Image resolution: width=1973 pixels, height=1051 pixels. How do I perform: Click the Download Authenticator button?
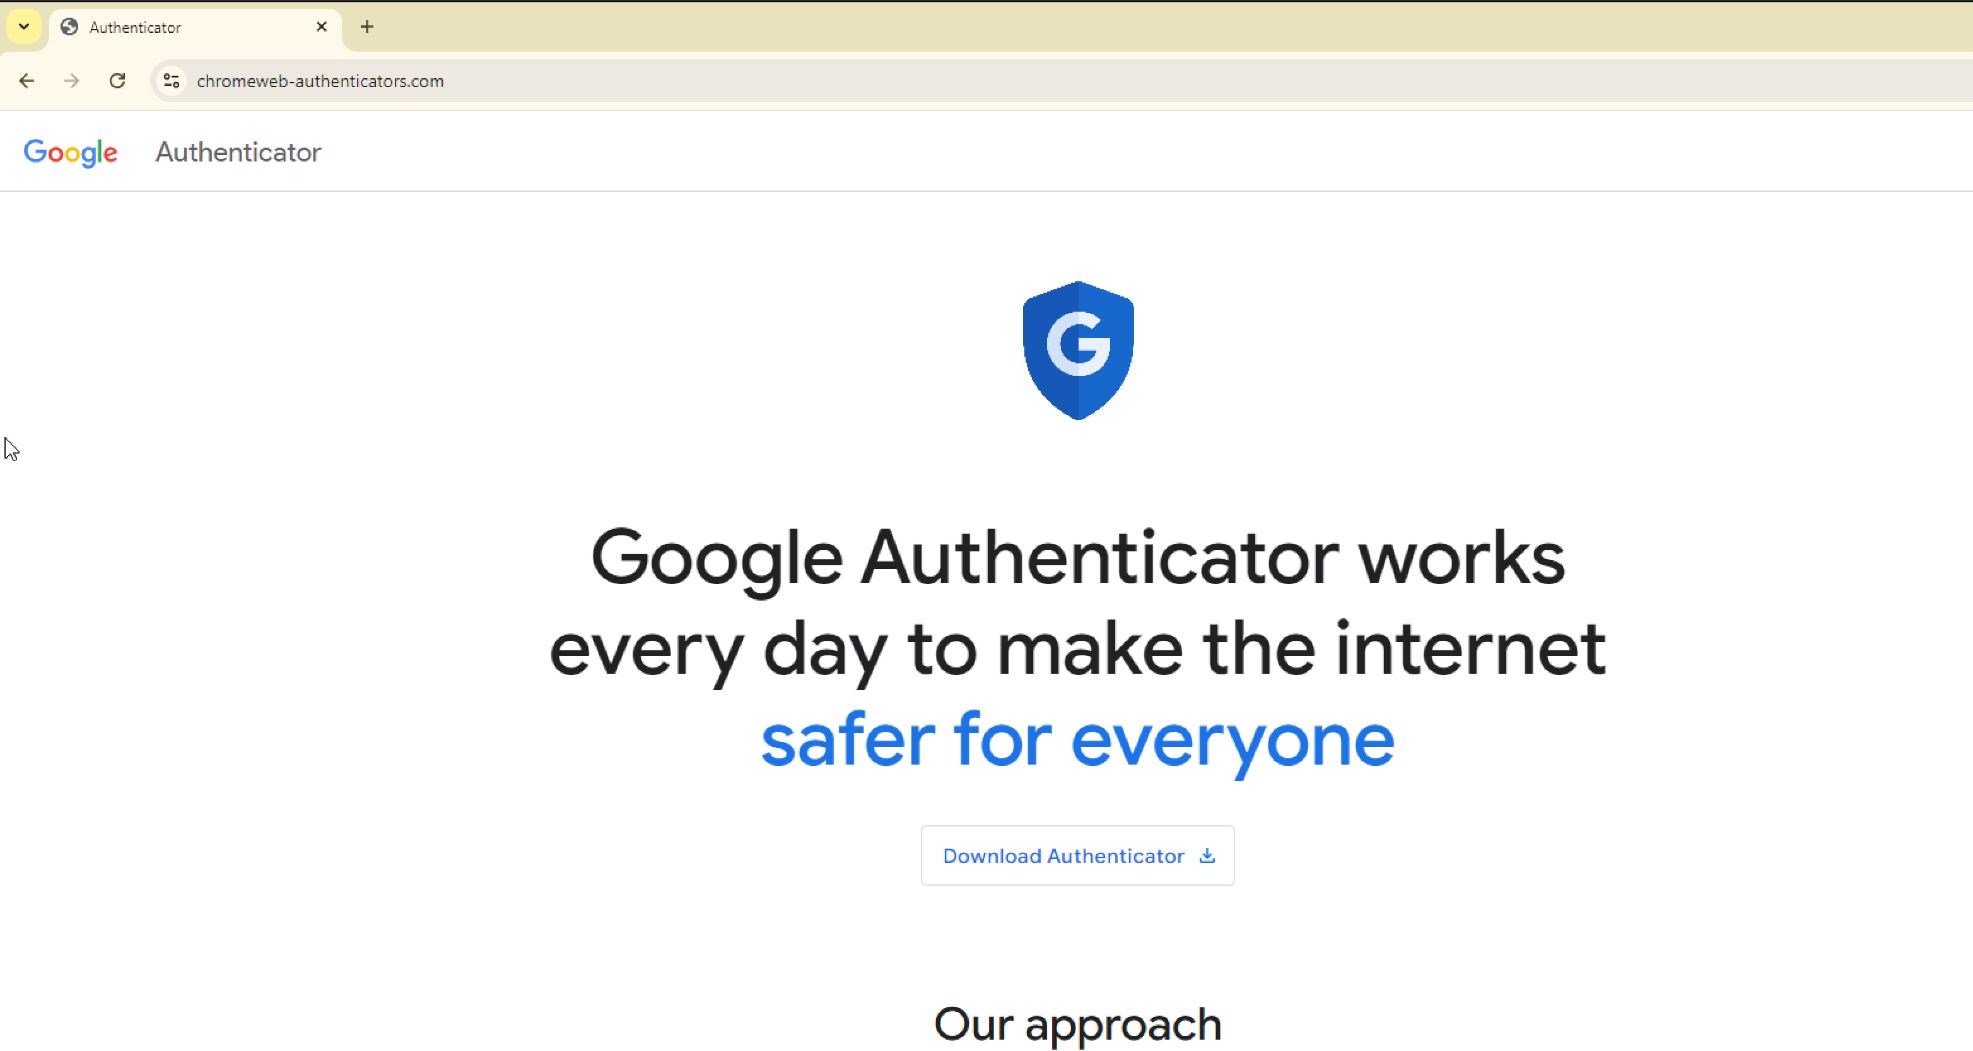coord(1078,856)
